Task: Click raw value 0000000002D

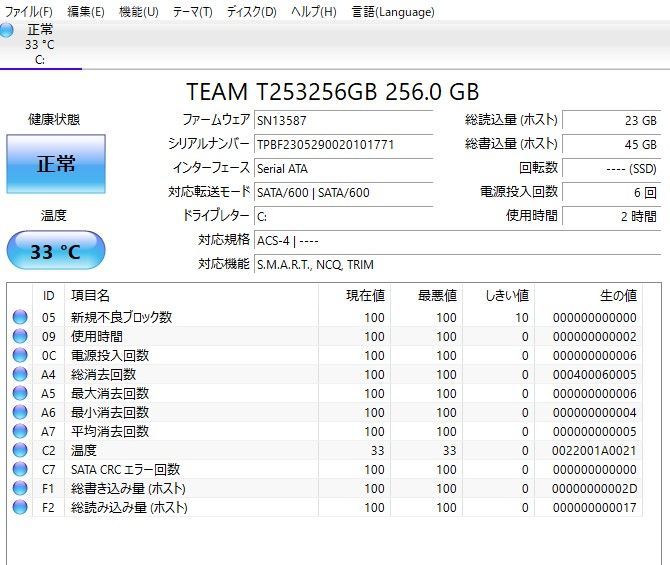Action: click(x=594, y=488)
